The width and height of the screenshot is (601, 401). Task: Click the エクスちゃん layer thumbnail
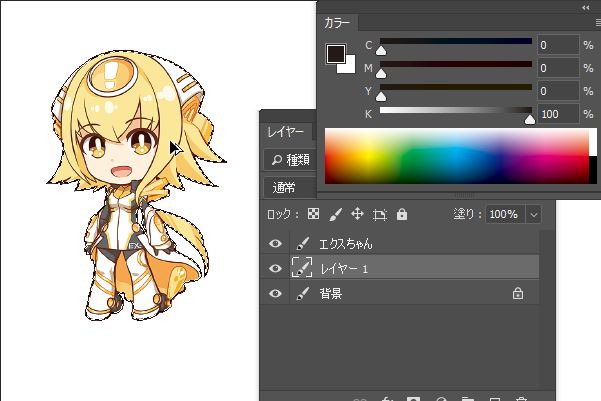tap(302, 243)
